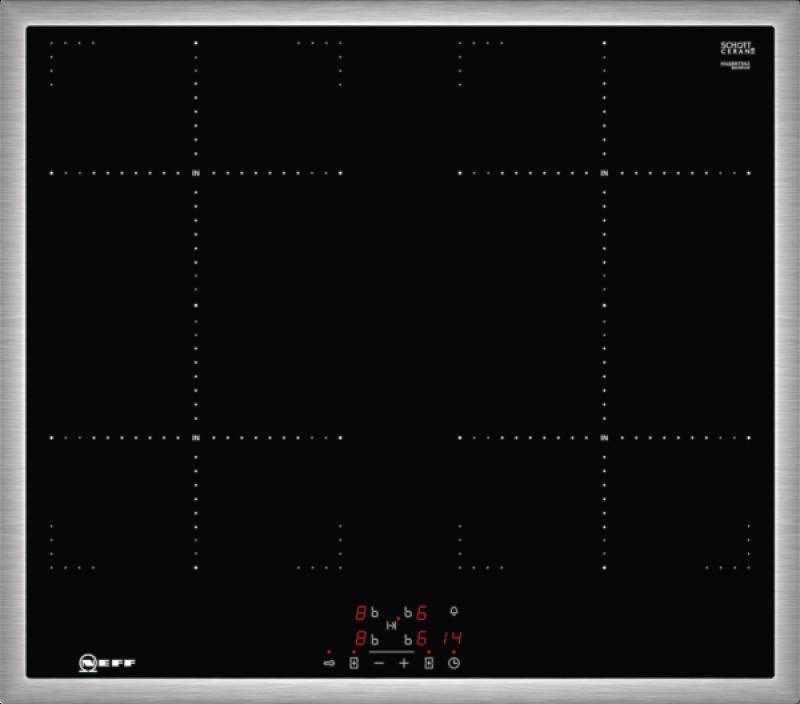
Task: Tap the clock timer icon
Action: [454, 663]
